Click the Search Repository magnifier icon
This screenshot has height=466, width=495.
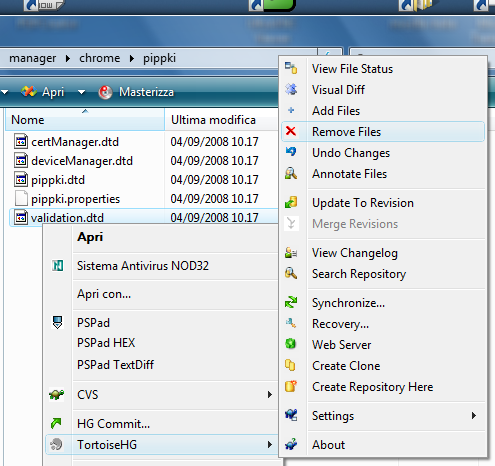coord(291,273)
